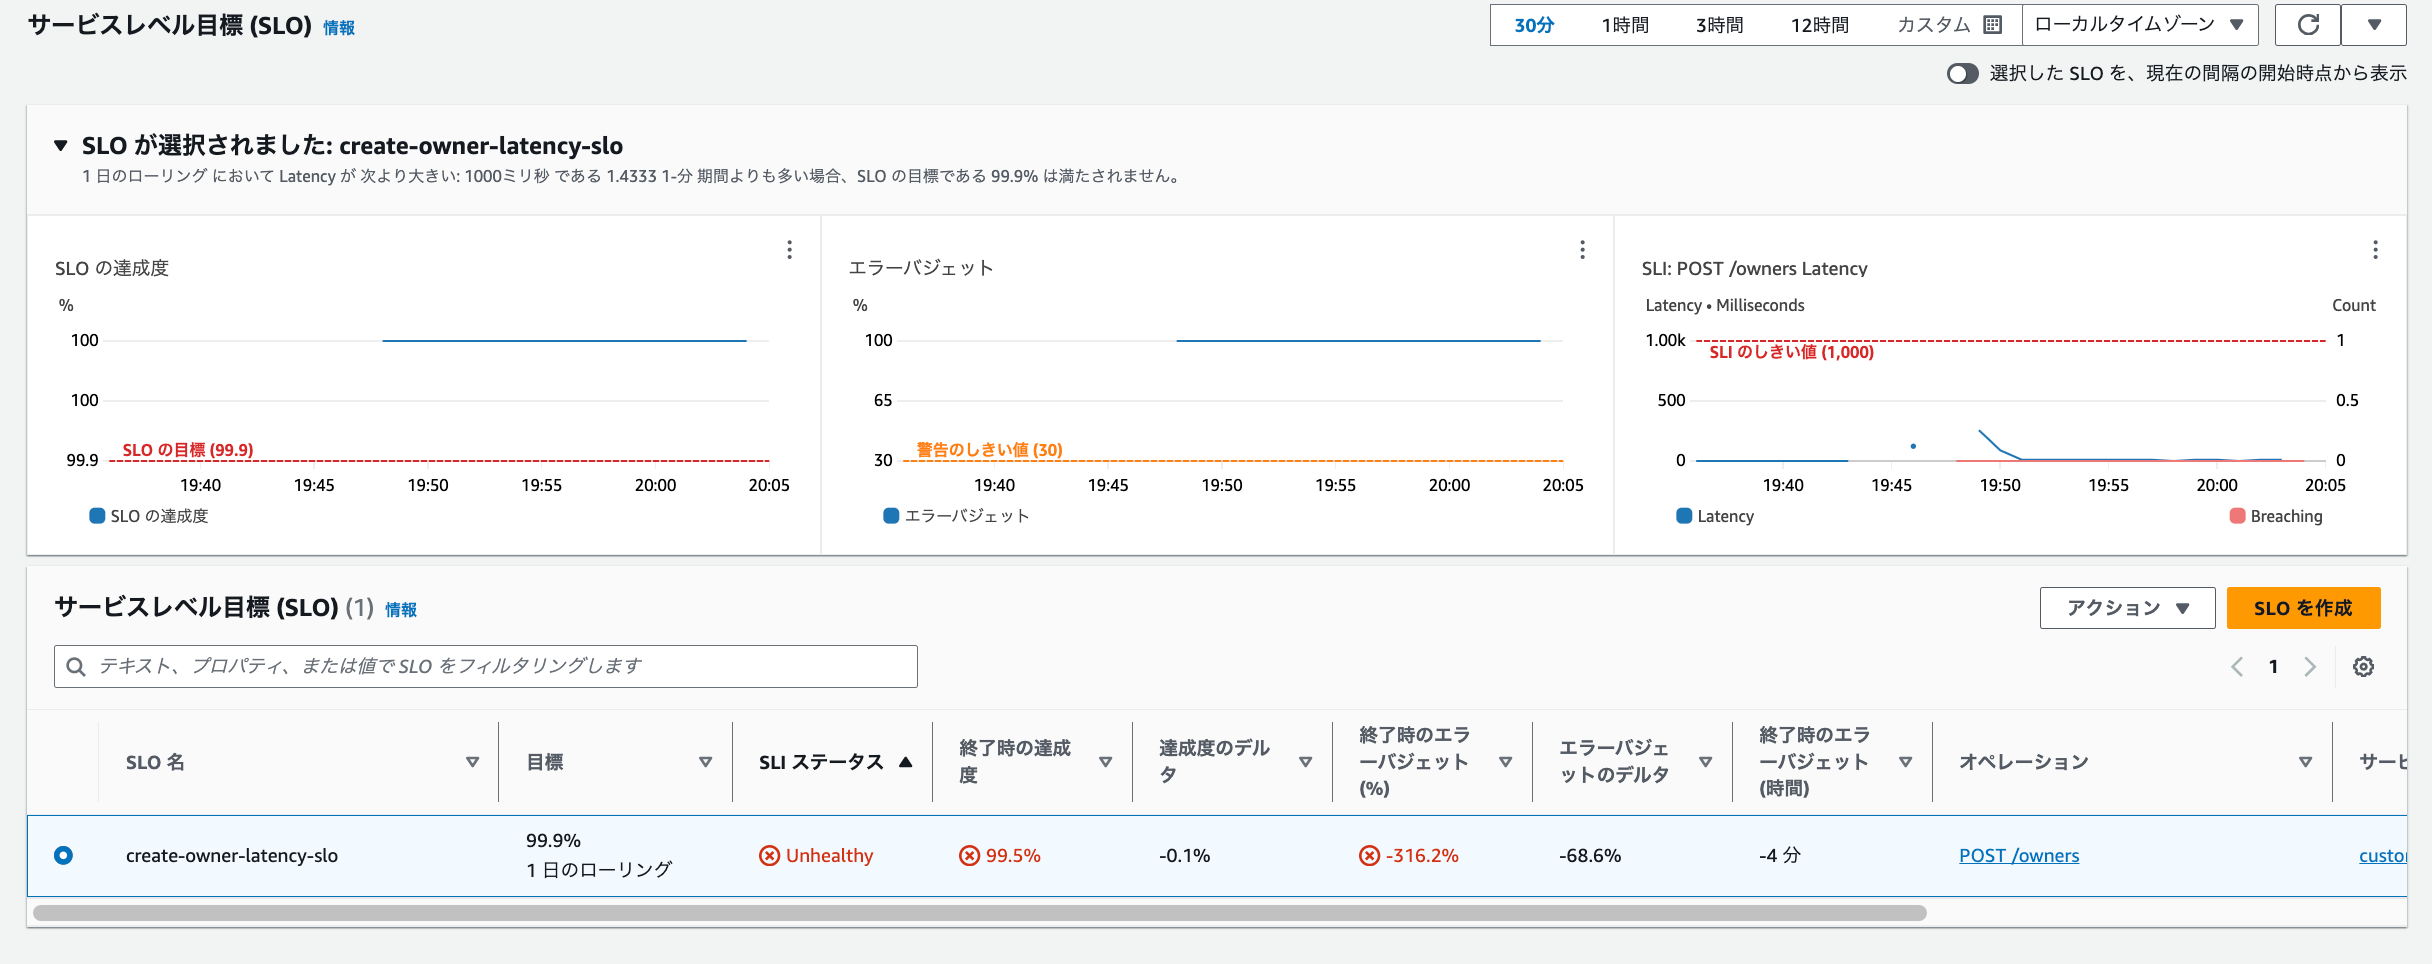
Task: Open the custom time range calendar icon
Action: [1992, 25]
